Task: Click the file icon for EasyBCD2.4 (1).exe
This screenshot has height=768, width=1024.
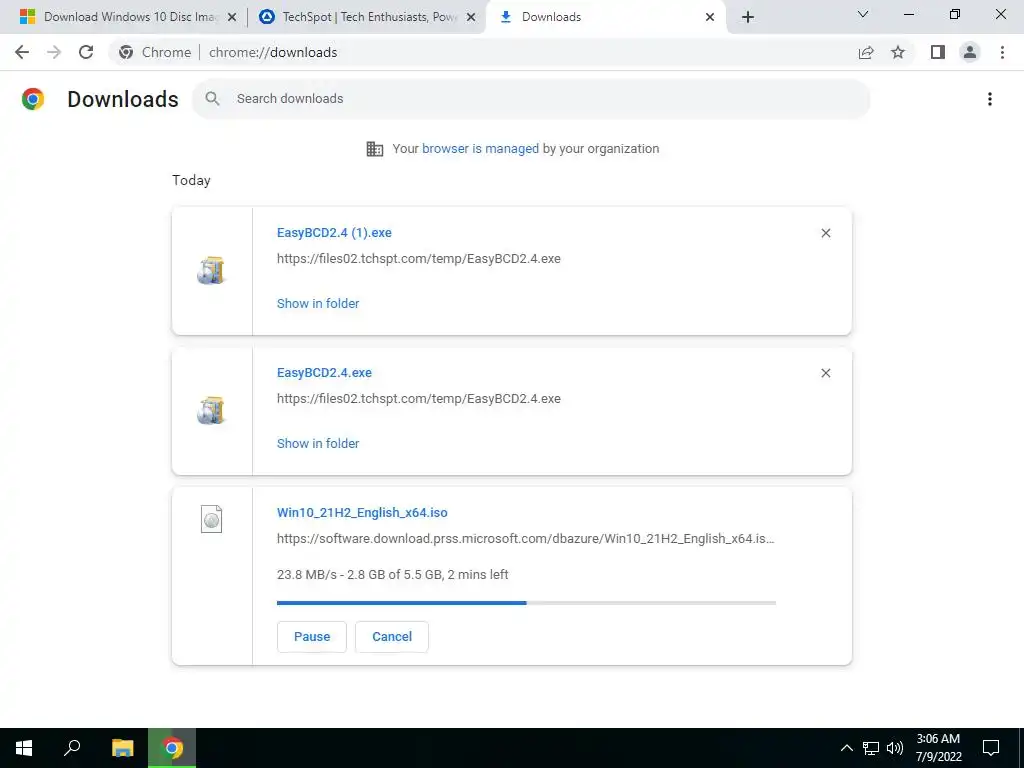Action: (211, 270)
